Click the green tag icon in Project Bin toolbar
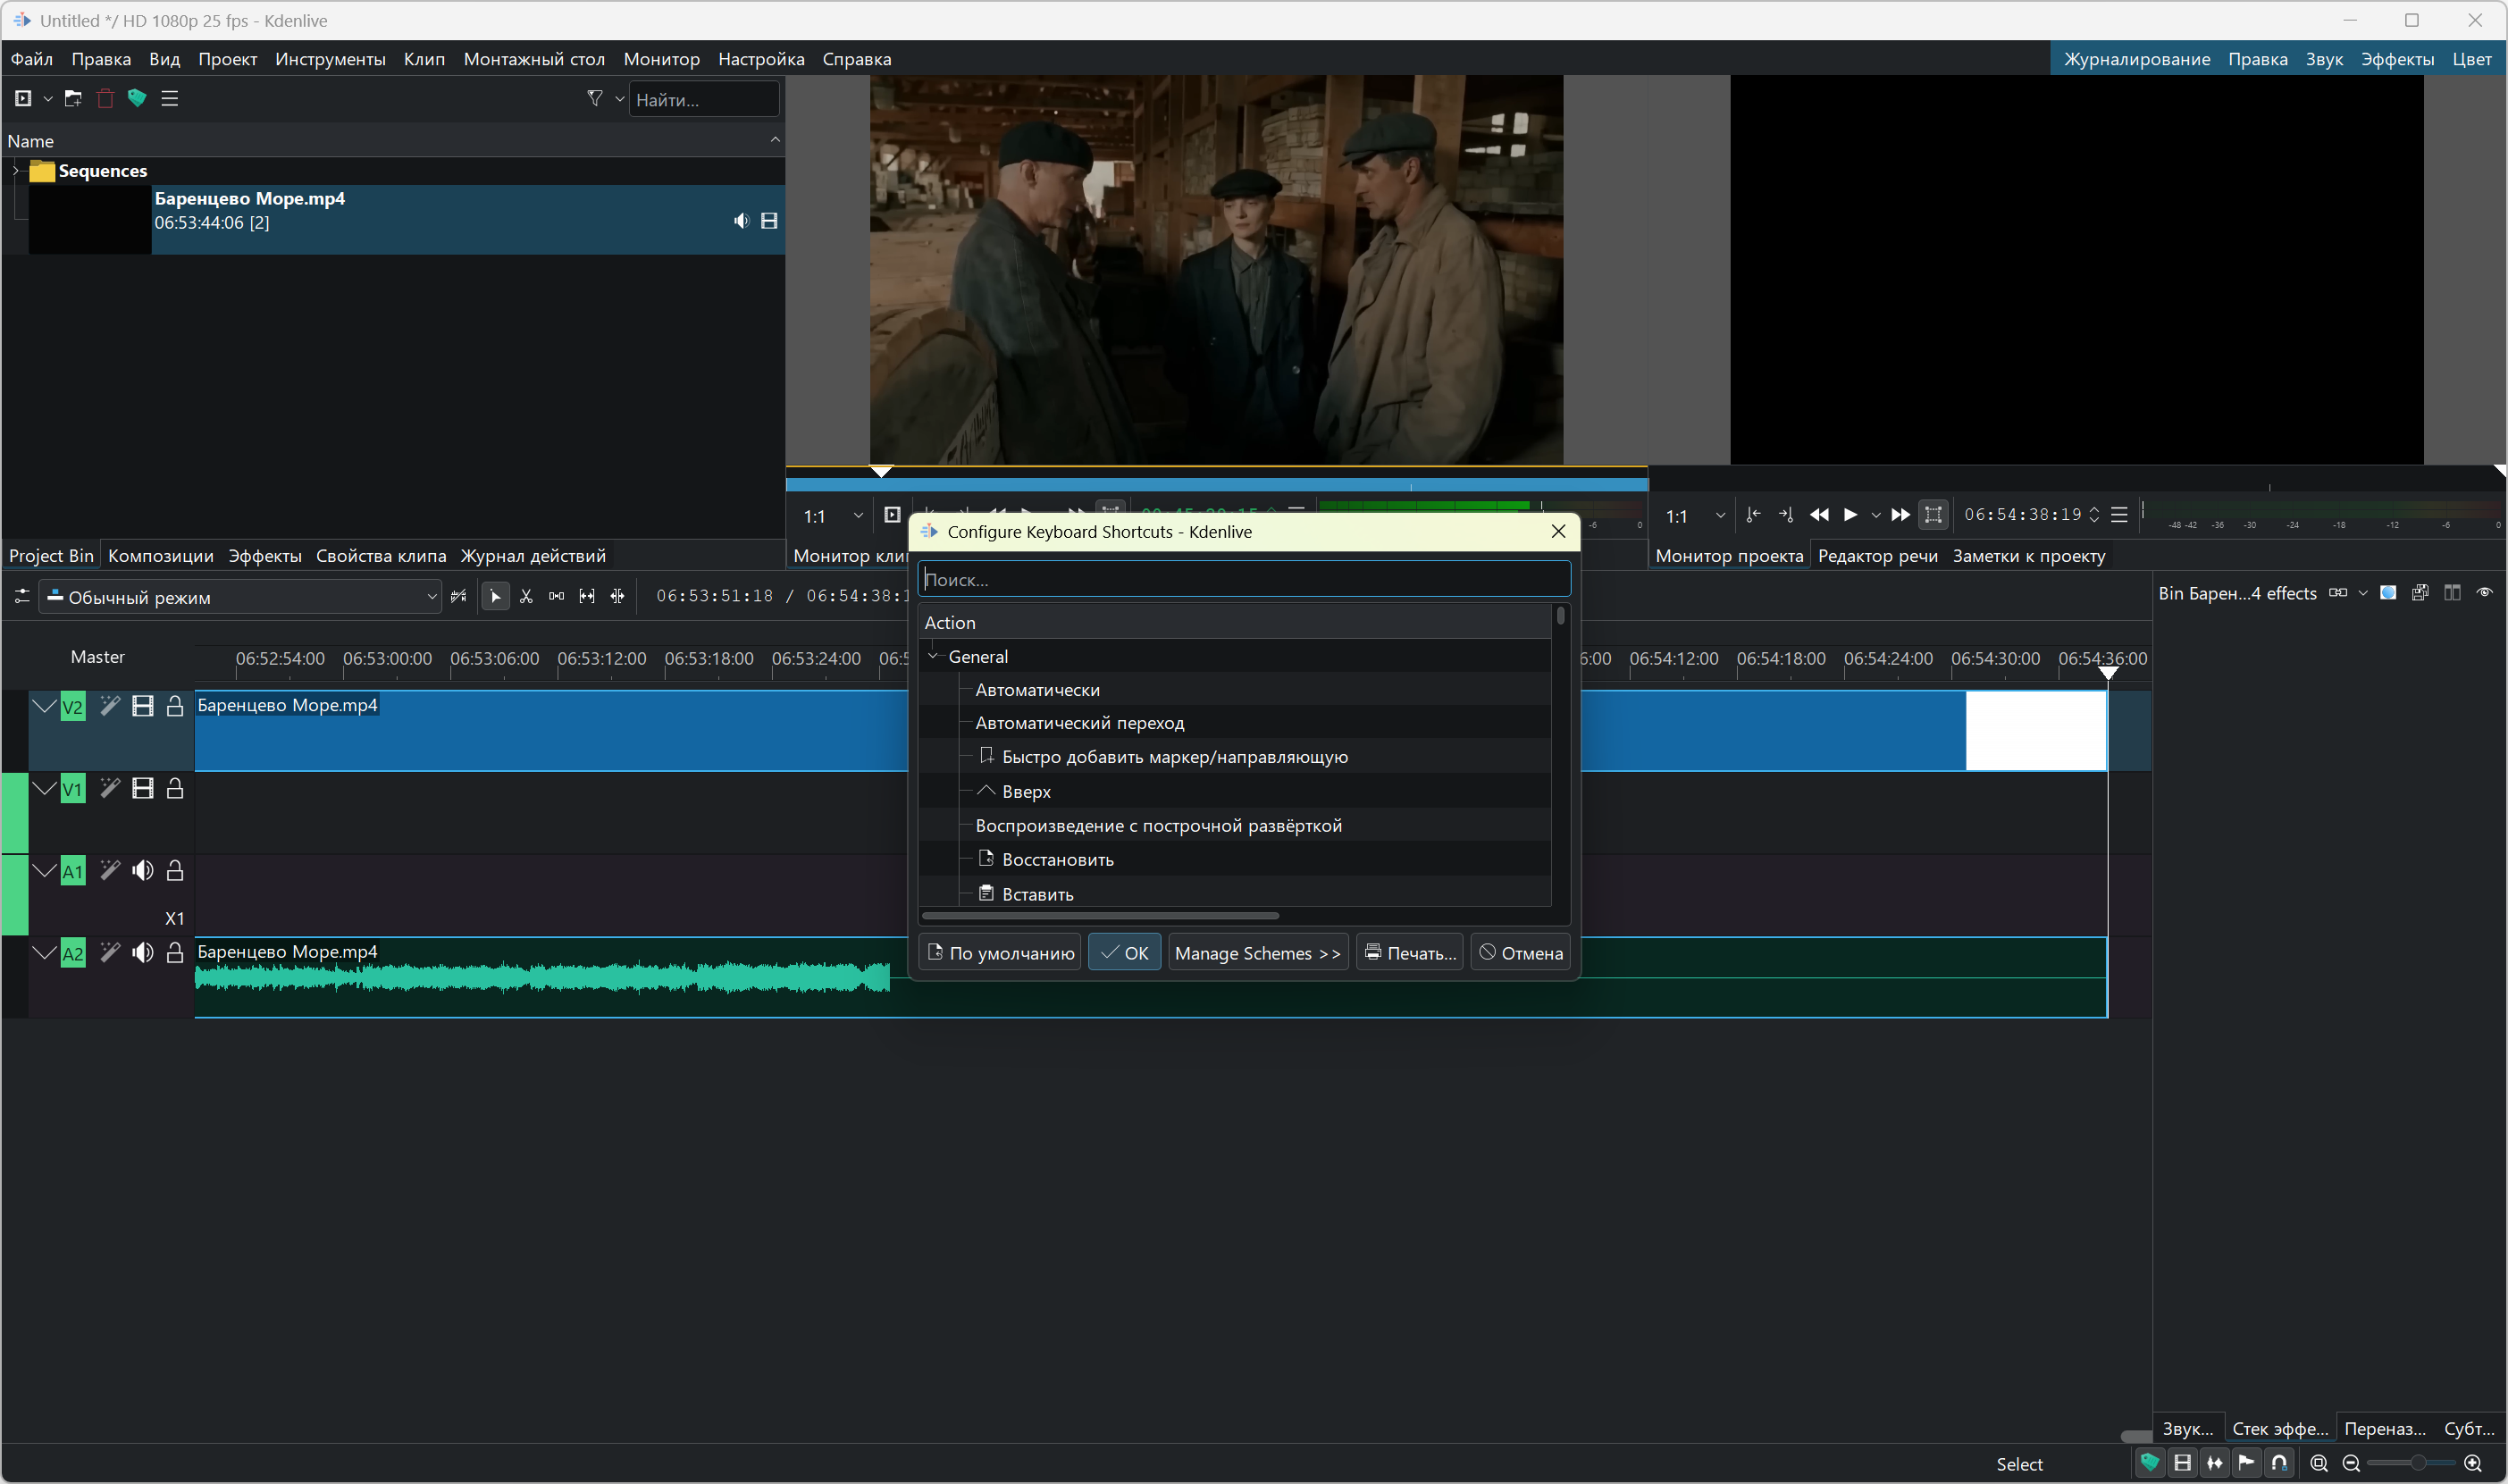 click(137, 98)
